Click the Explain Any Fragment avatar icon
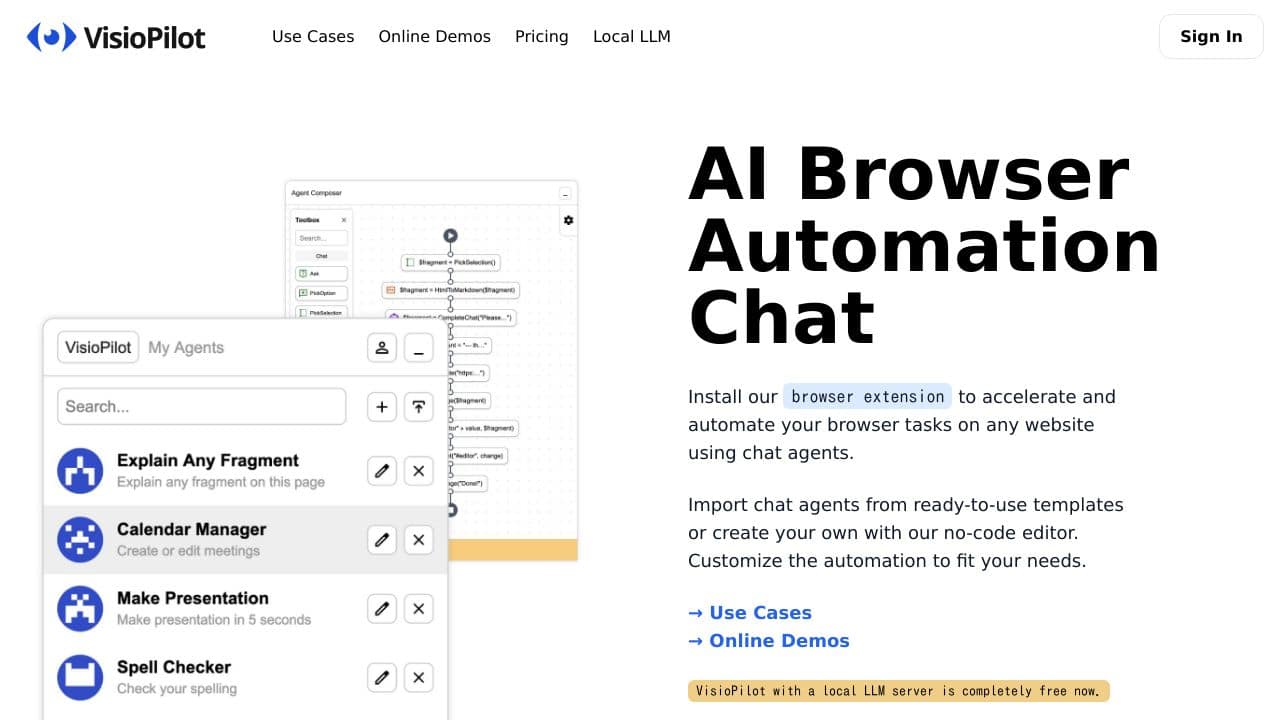The width and height of the screenshot is (1280, 720). (x=80, y=471)
